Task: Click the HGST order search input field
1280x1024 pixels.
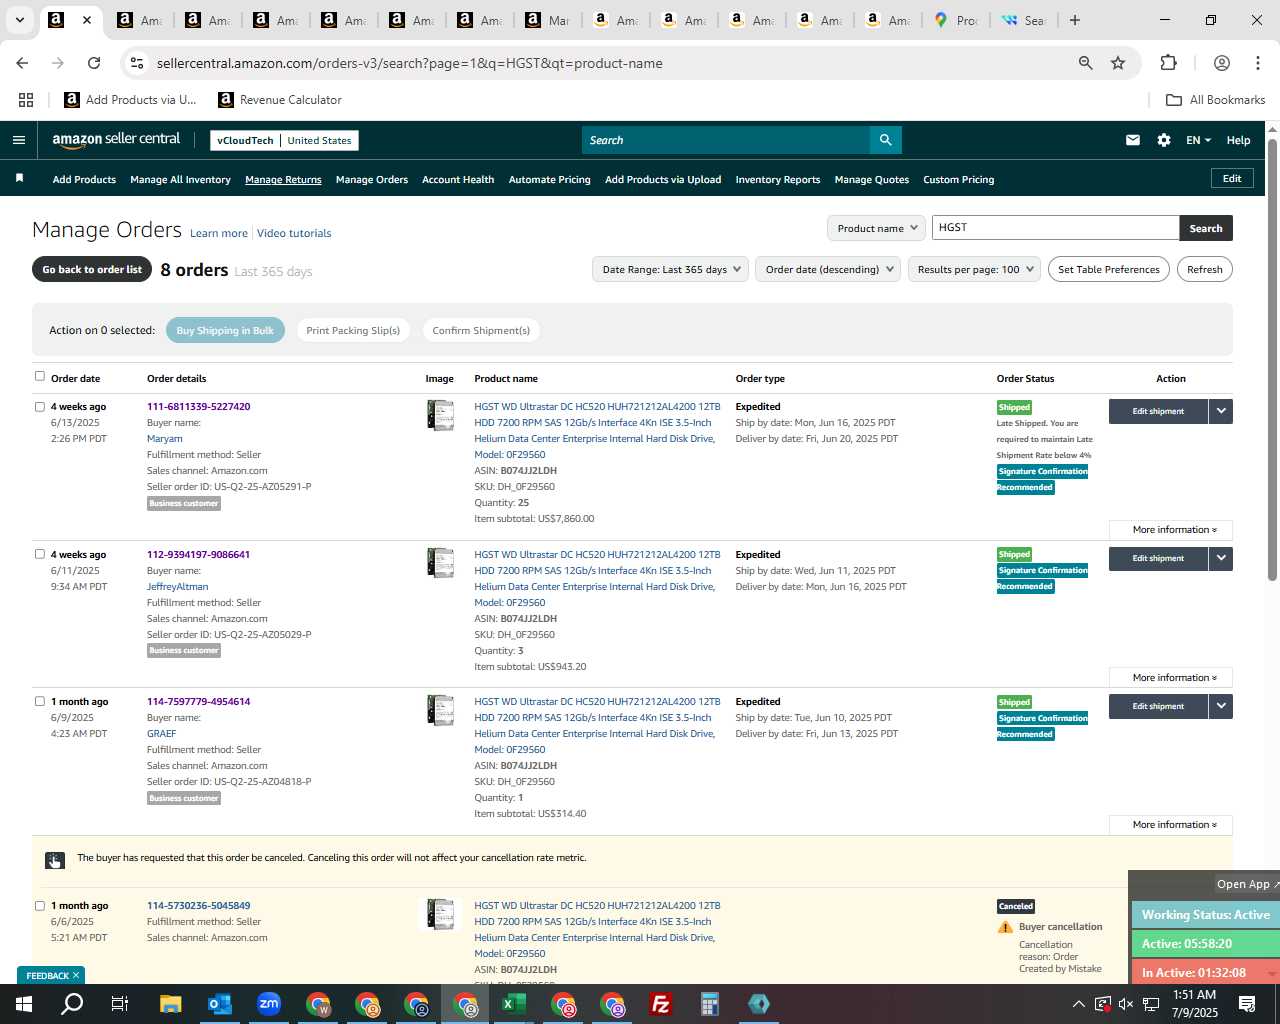Action: (1055, 228)
